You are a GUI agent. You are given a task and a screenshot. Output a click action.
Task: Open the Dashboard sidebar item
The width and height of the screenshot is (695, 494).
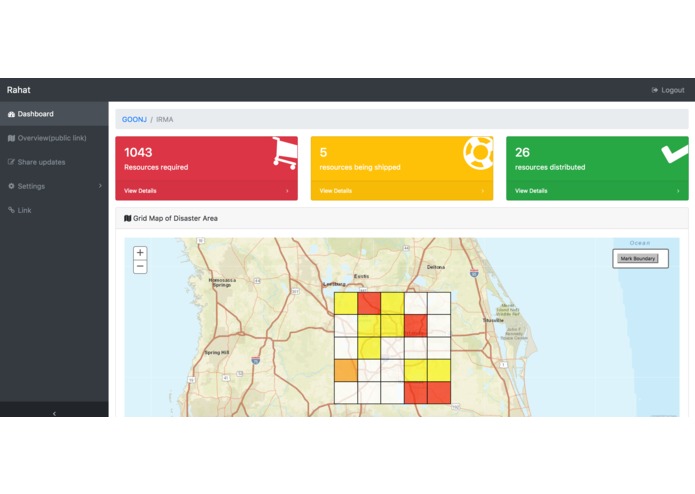[54, 114]
